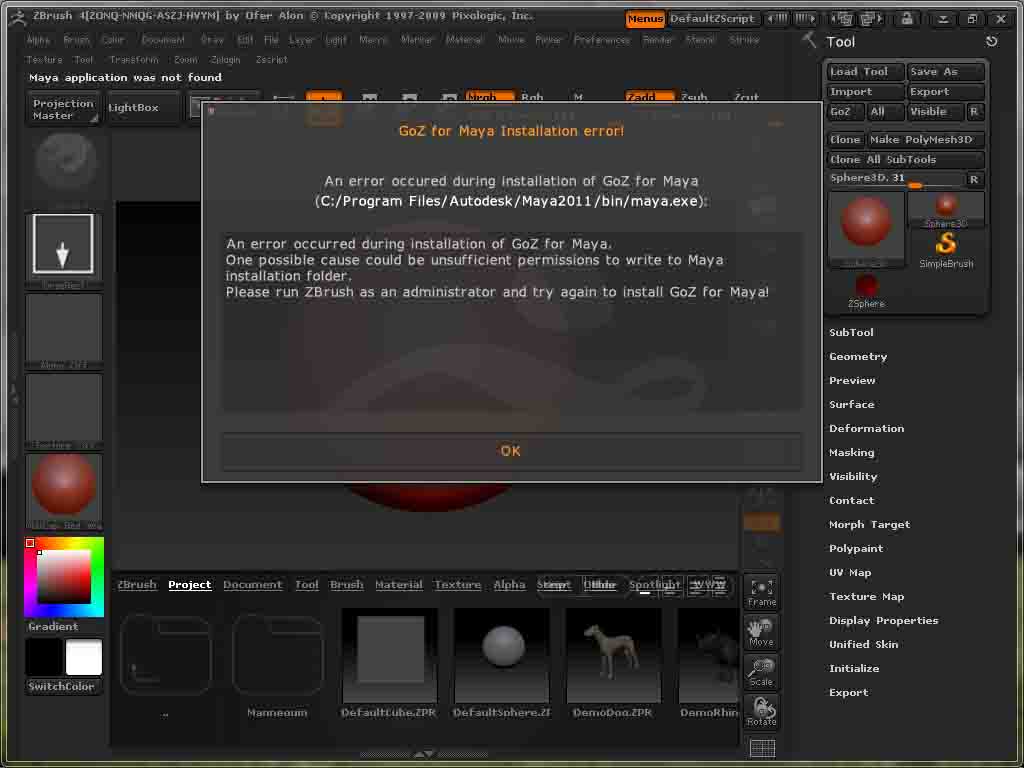Click OK in the GoZ installation error dialog
Screen dimensions: 1024x768
(511, 451)
